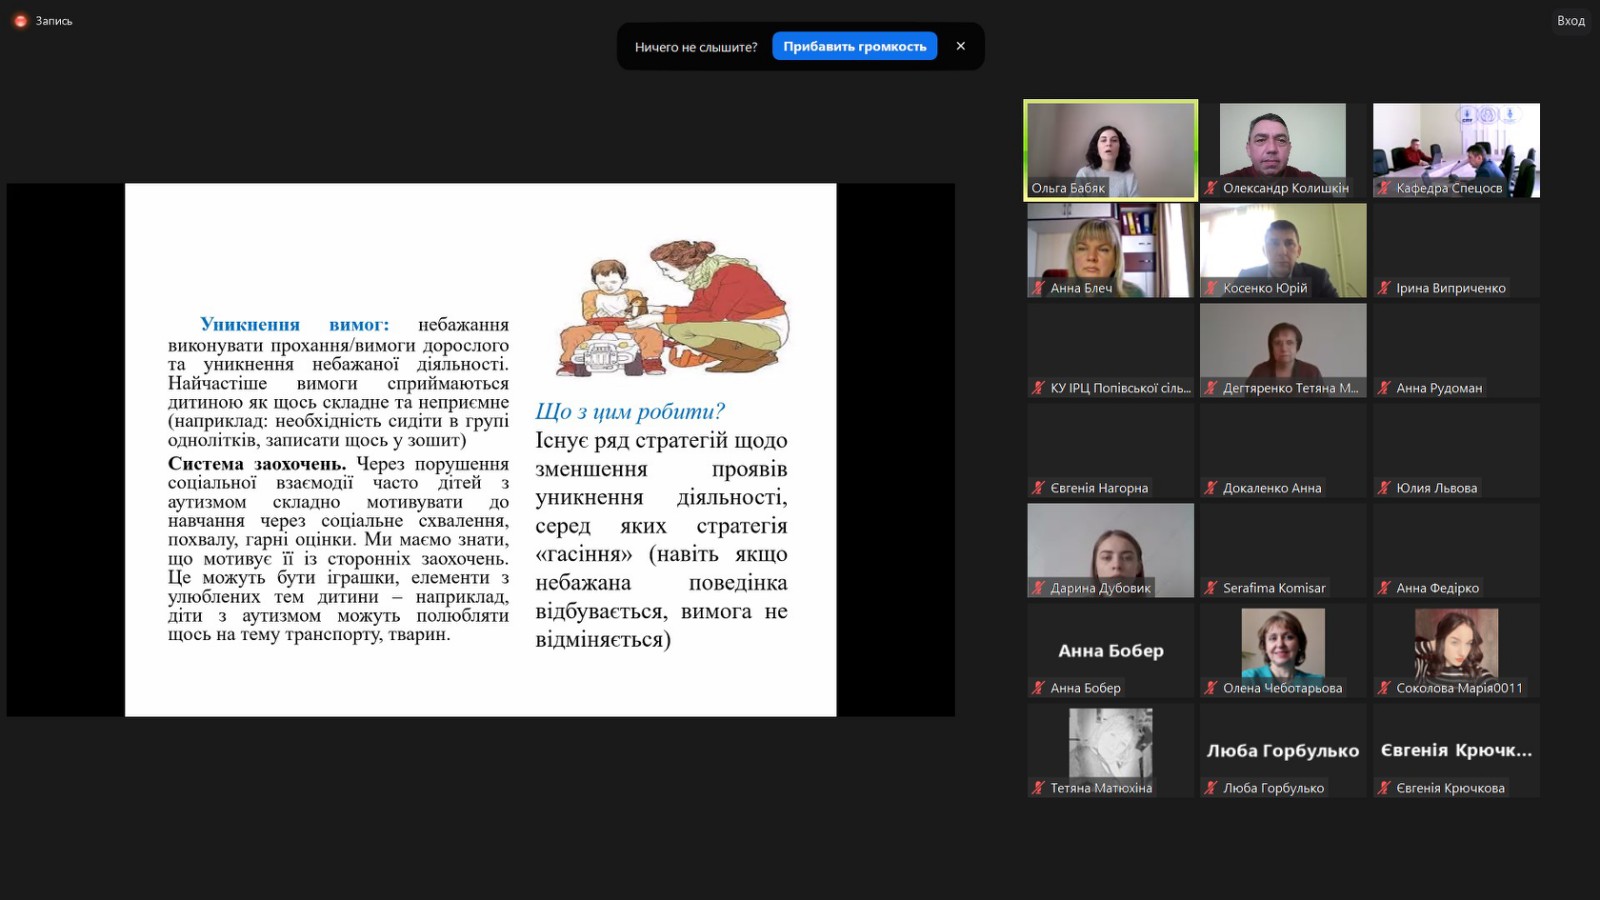Viewport: 1600px width, 900px height.
Task: Click muted mic icon for Ірина Виприченко
Action: [x=1384, y=288]
